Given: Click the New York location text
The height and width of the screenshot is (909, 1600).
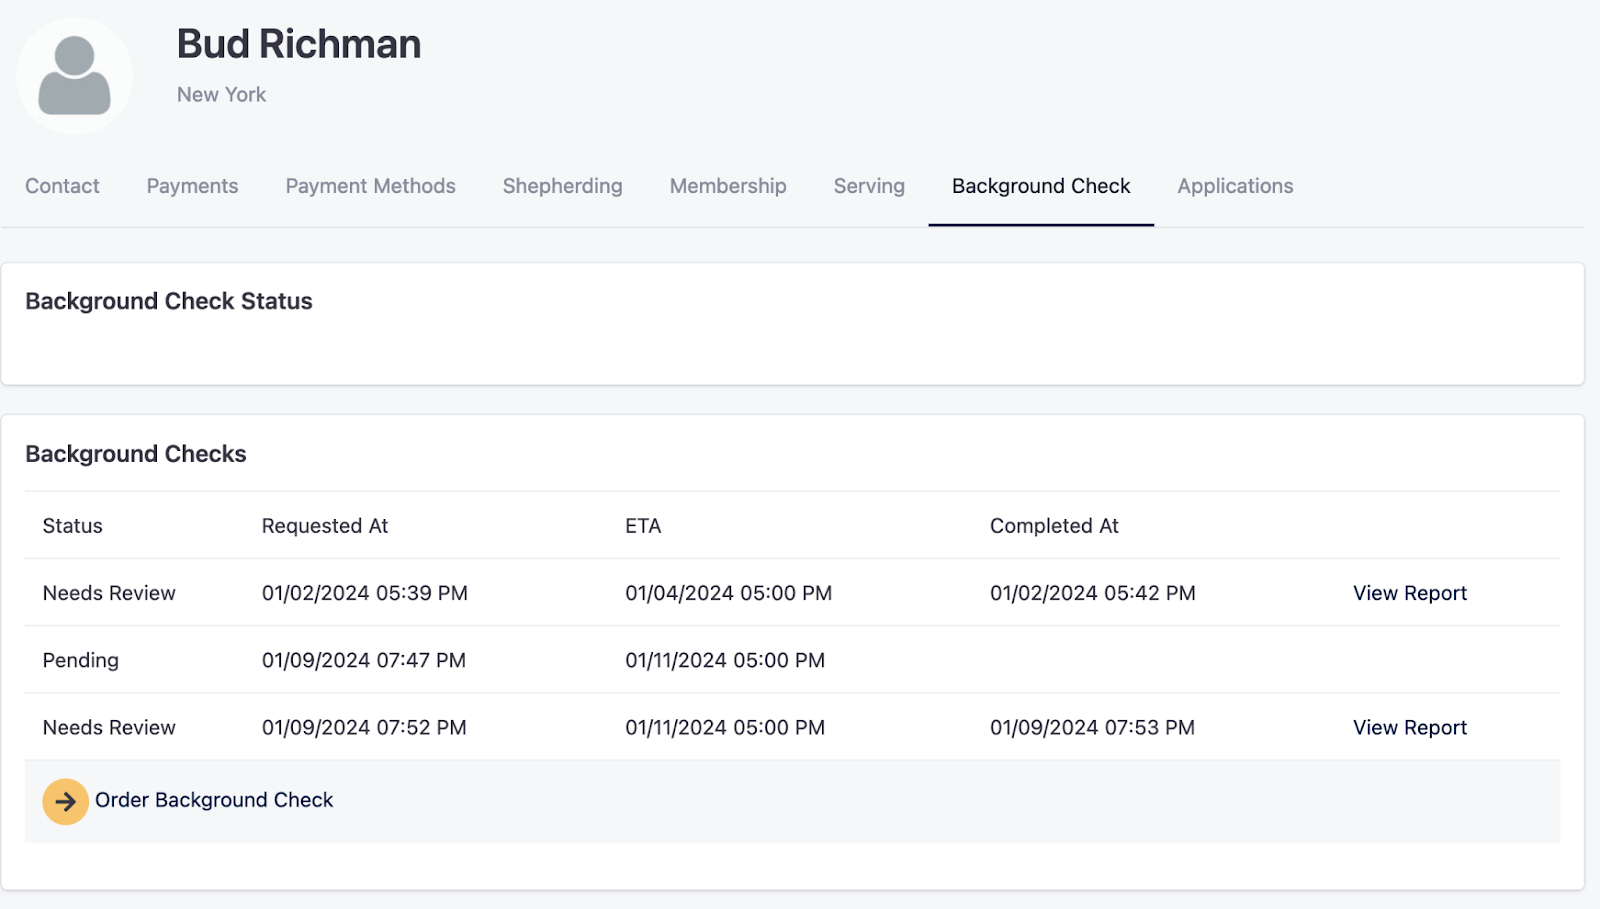Looking at the screenshot, I should coord(221,94).
